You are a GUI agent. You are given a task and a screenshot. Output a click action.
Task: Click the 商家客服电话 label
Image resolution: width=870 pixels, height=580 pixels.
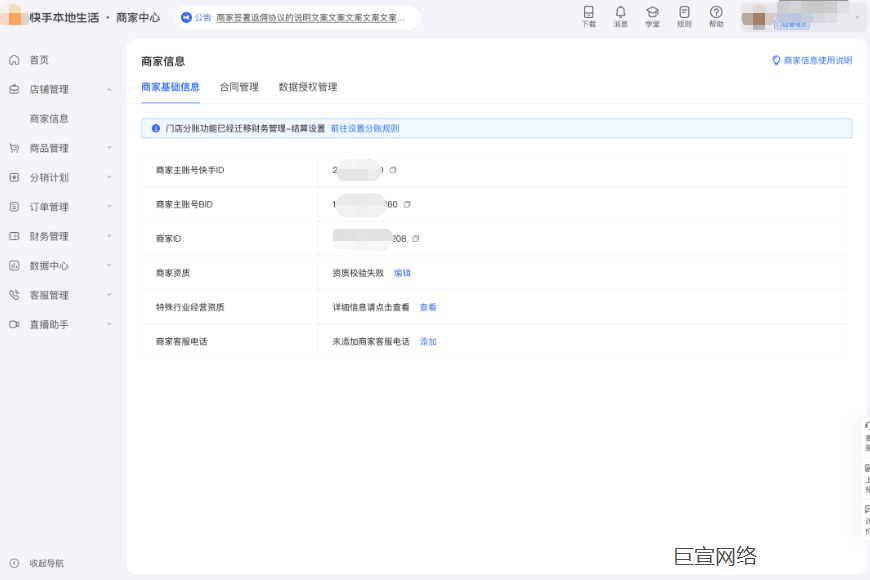pos(182,342)
